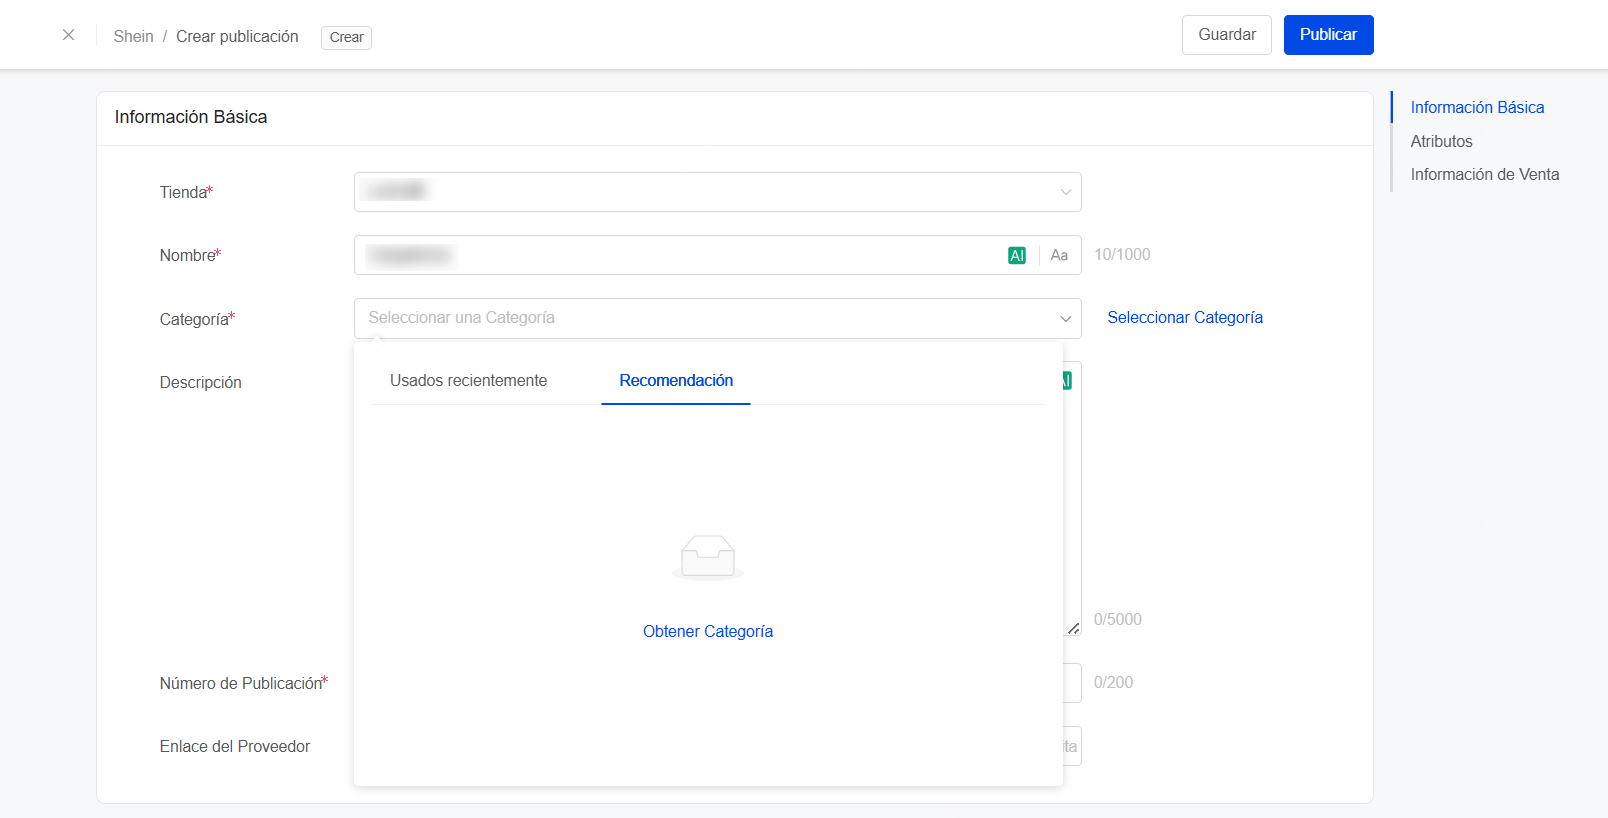The height and width of the screenshot is (818, 1608).
Task: Collapse the Categoría dropdown using its chevron
Action: point(1065,318)
